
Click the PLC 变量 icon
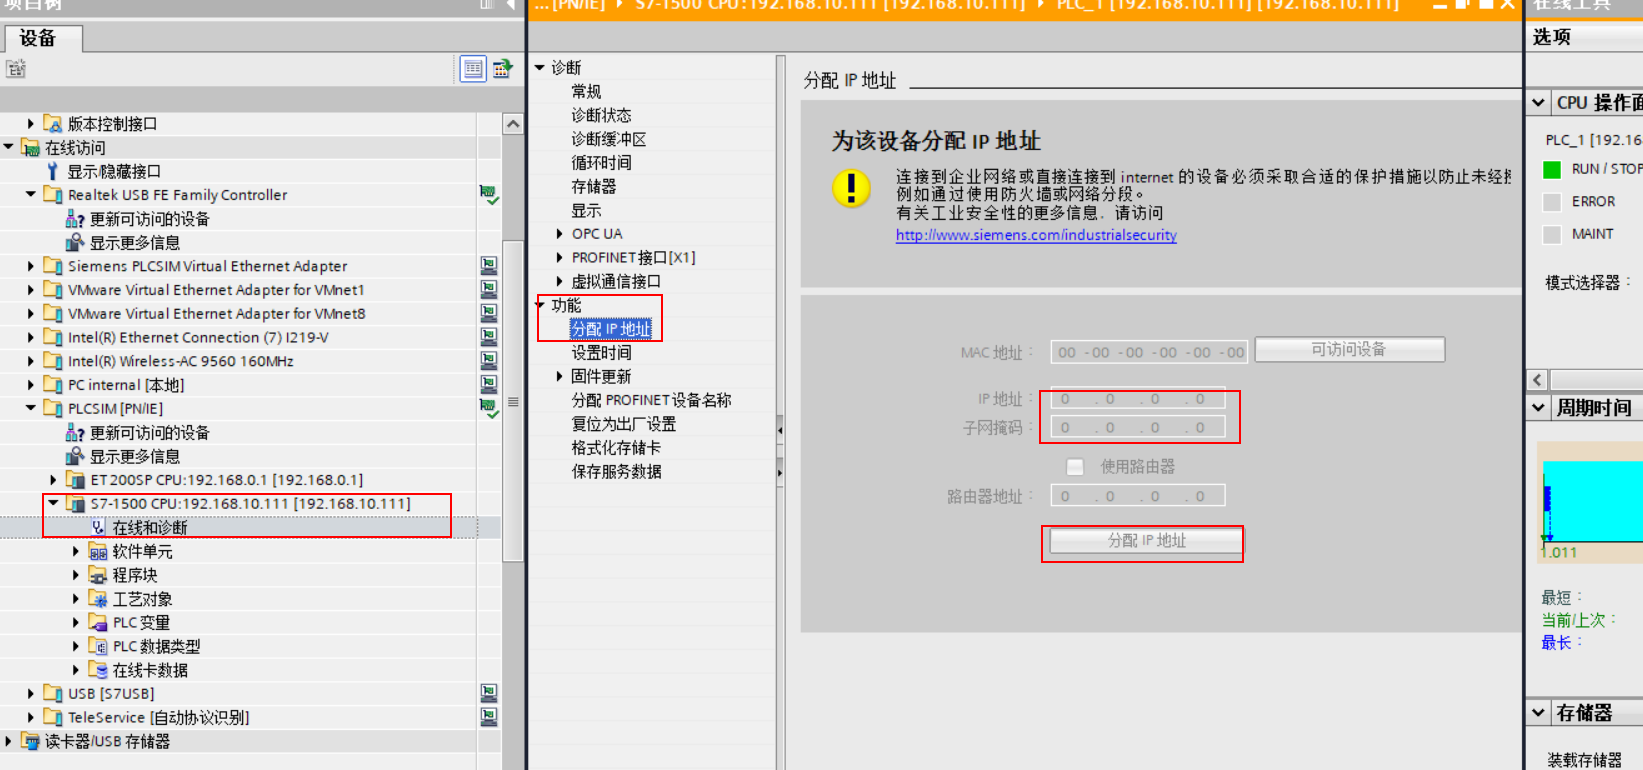[x=98, y=622]
